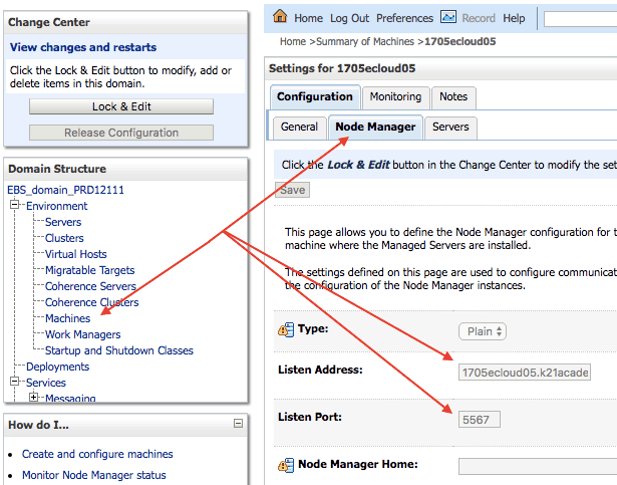Screen dimensions: 617x485
Task: Switch to the Monitoring tab
Action: (x=395, y=97)
